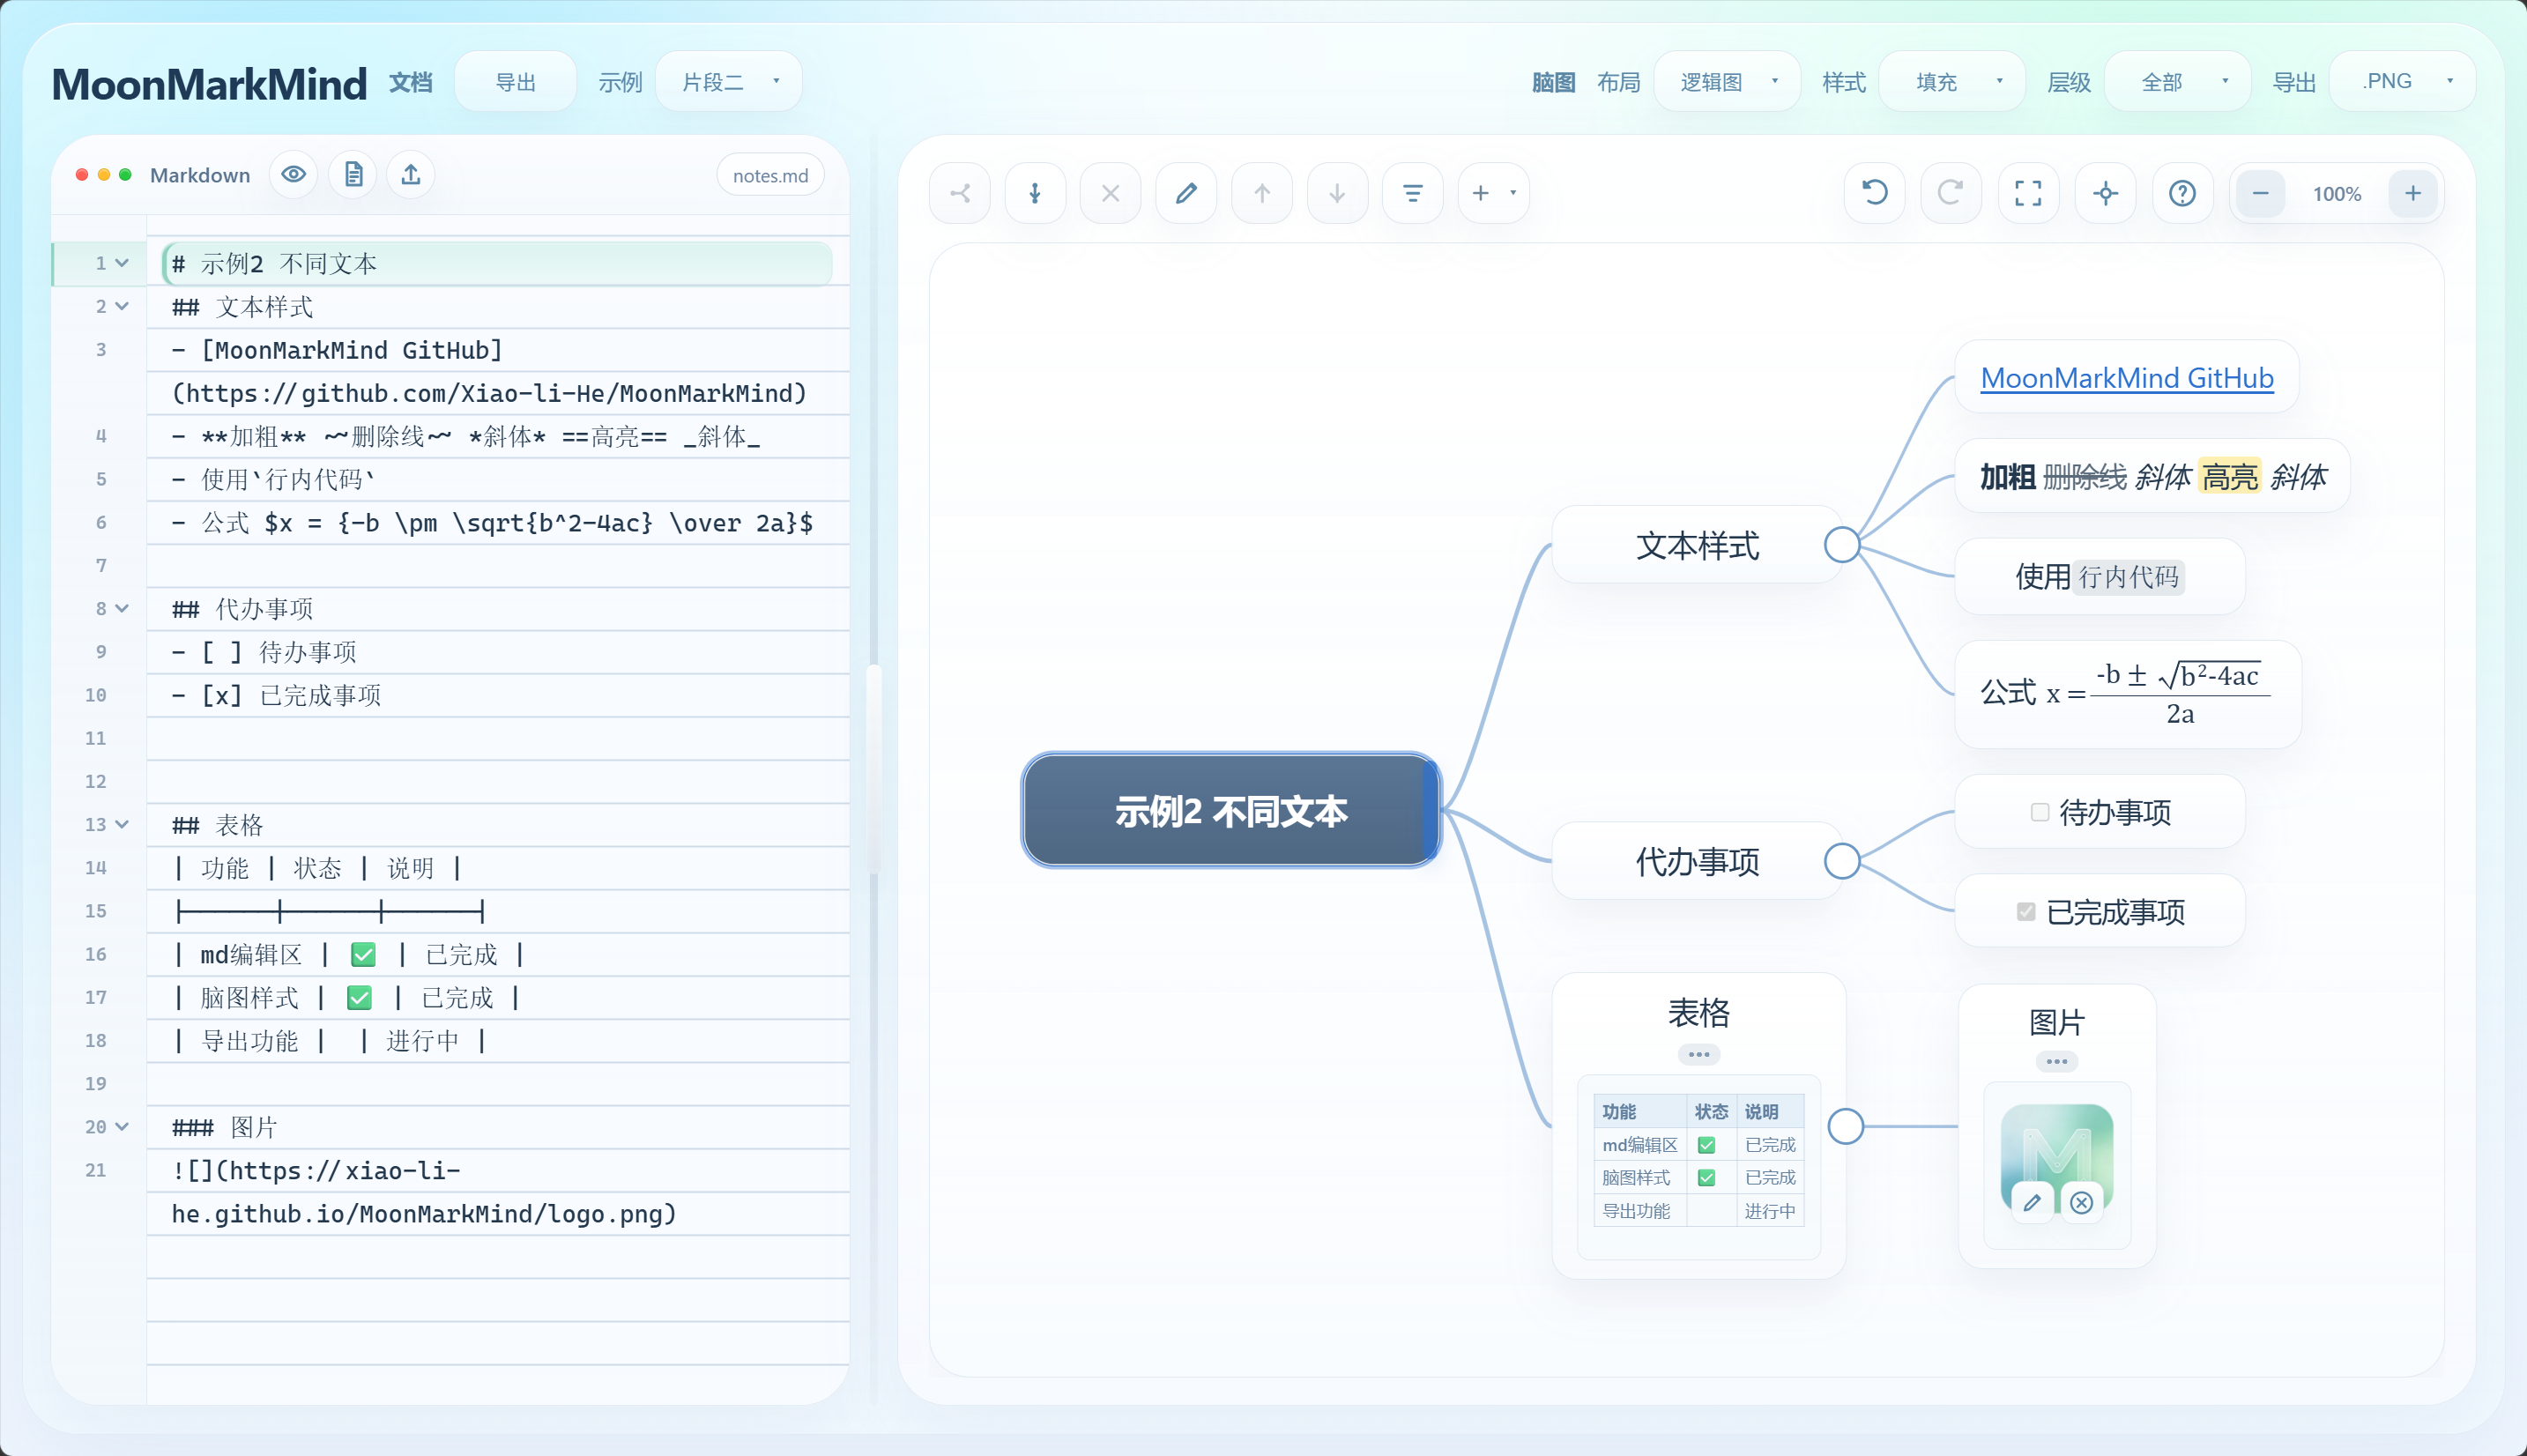Fold line 2 文本样式 section chevron
2527x1456 pixels.
[x=122, y=306]
